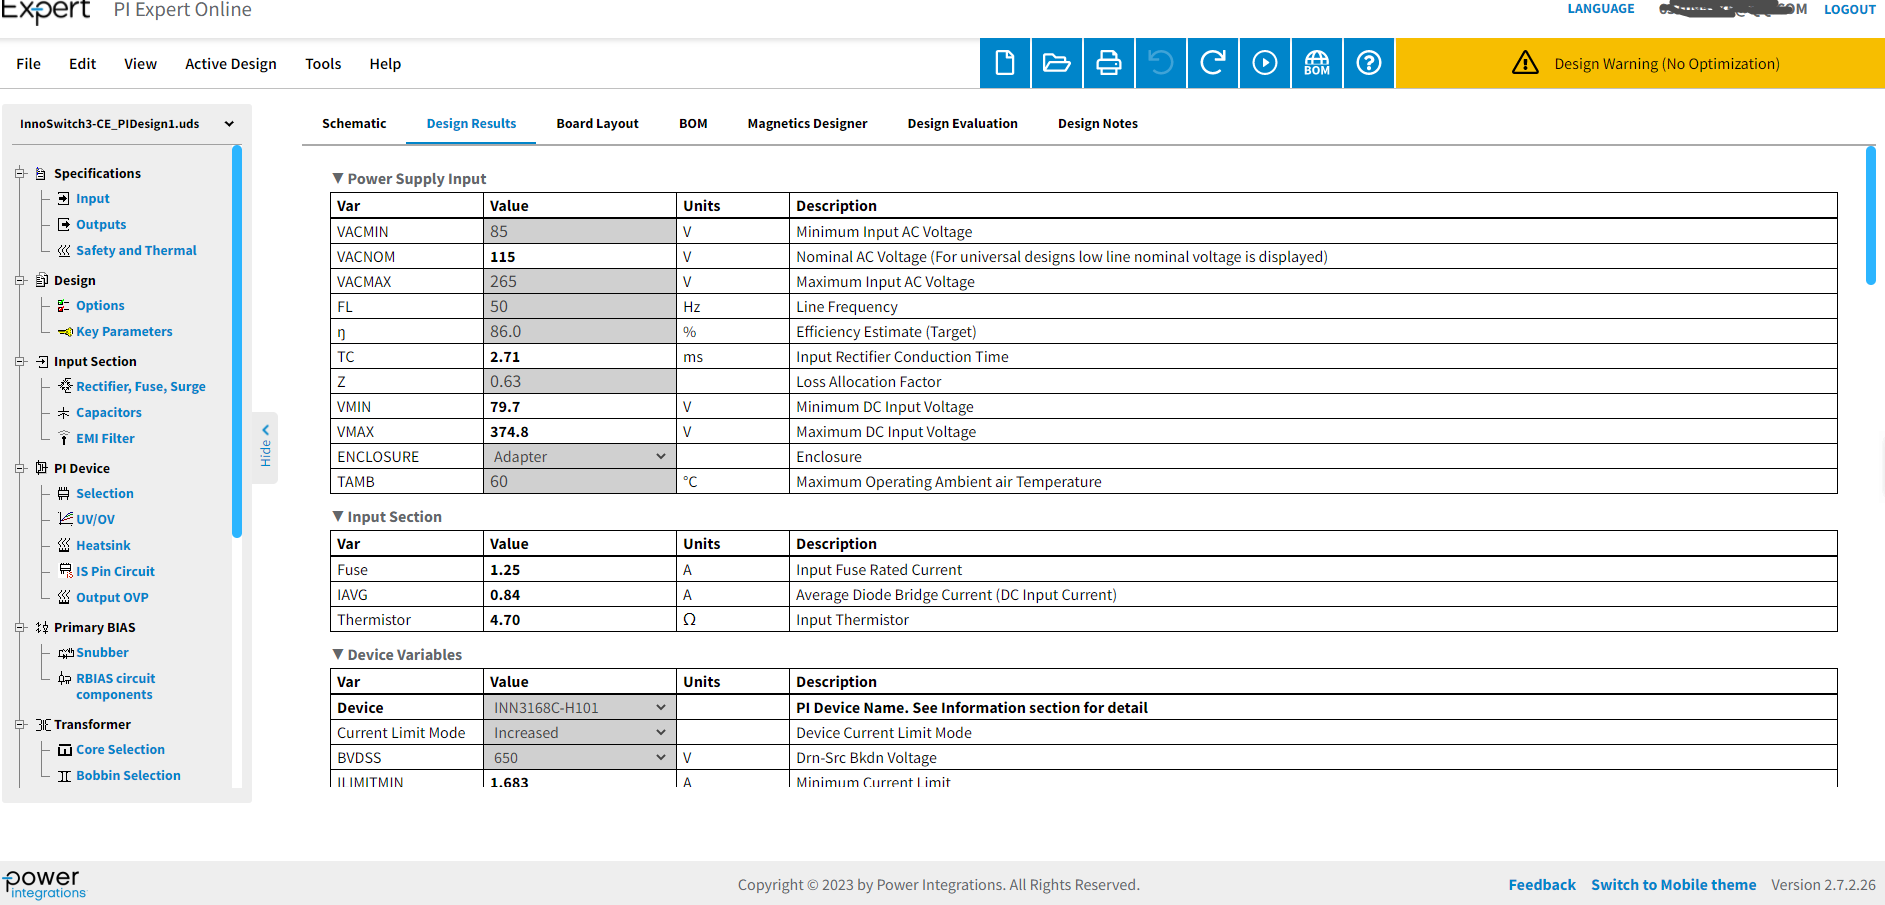Open the Device INN3168C-H101 dropdown
Screen dimensions: 1885x905
[580, 707]
